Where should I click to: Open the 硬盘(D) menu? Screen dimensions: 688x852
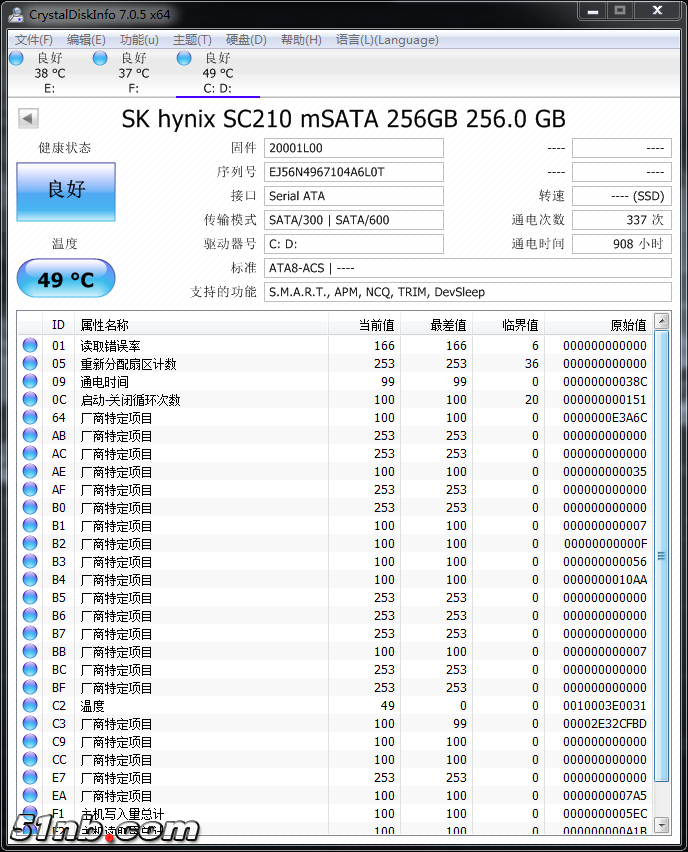pos(246,40)
